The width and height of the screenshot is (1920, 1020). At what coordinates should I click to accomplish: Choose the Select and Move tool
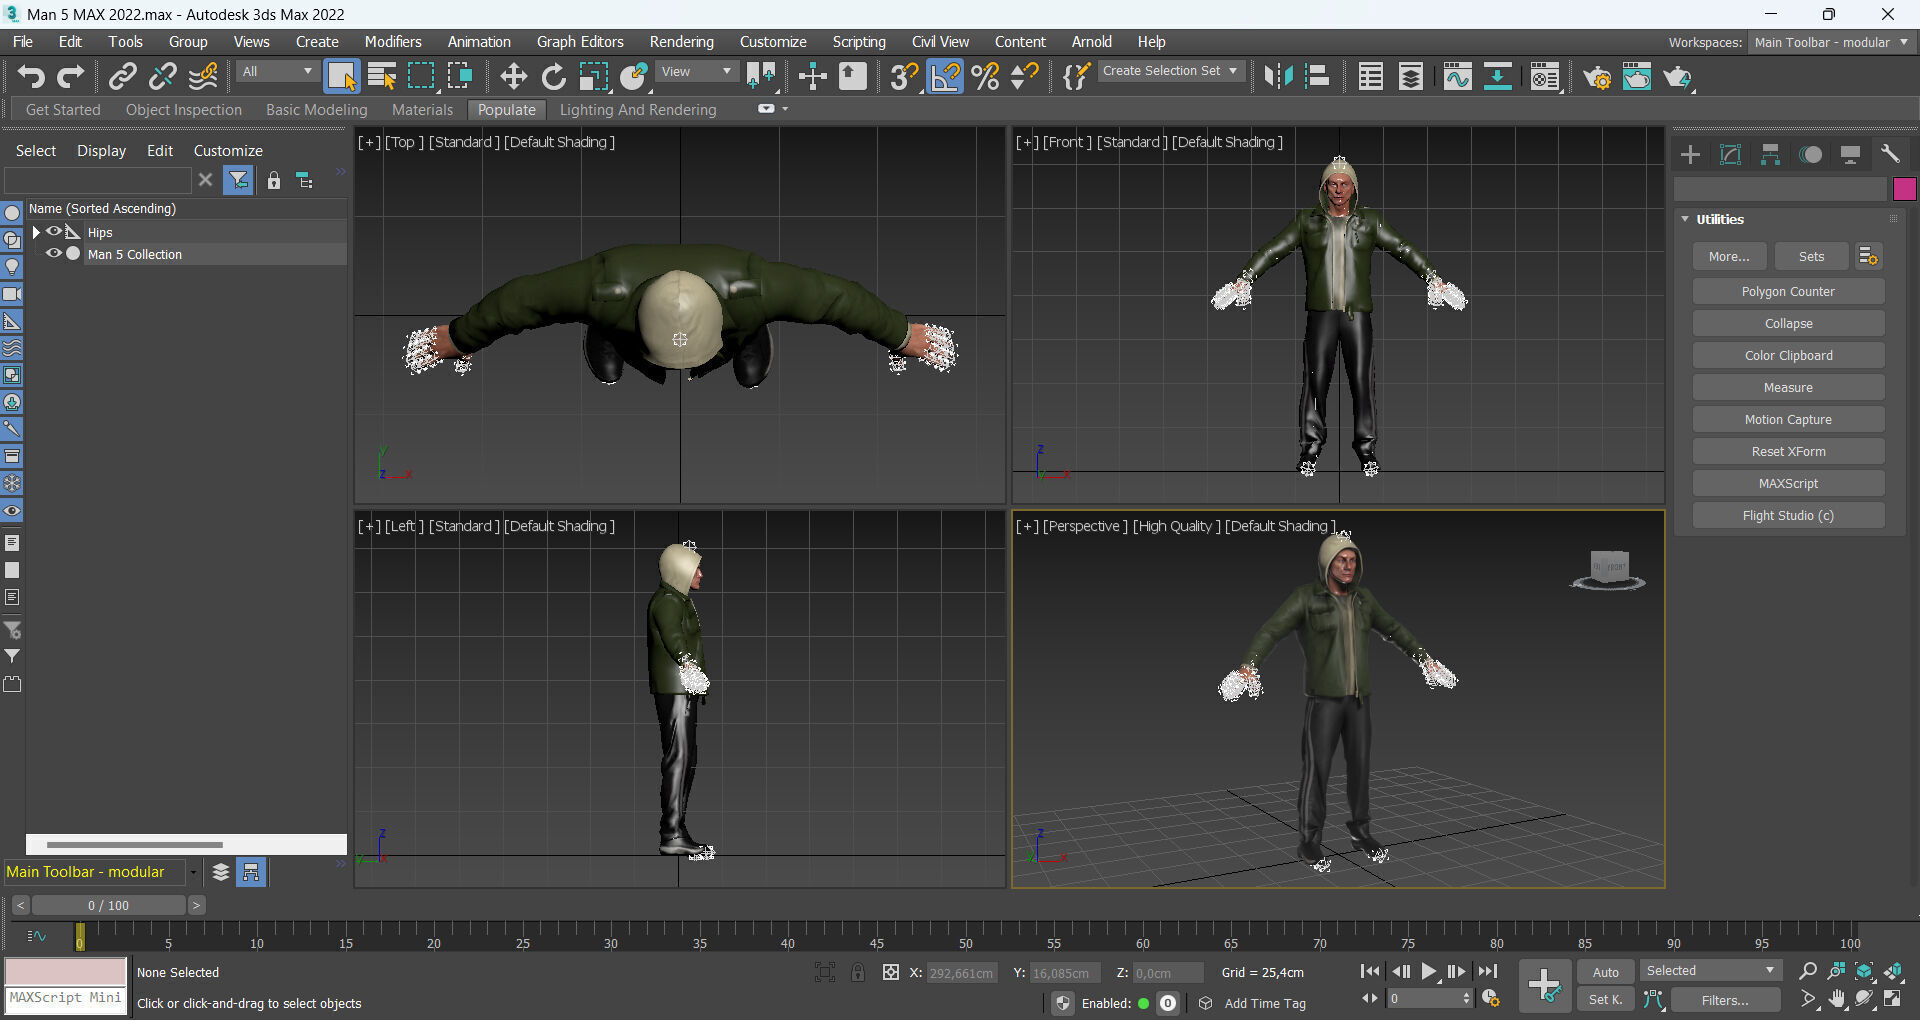coord(513,77)
